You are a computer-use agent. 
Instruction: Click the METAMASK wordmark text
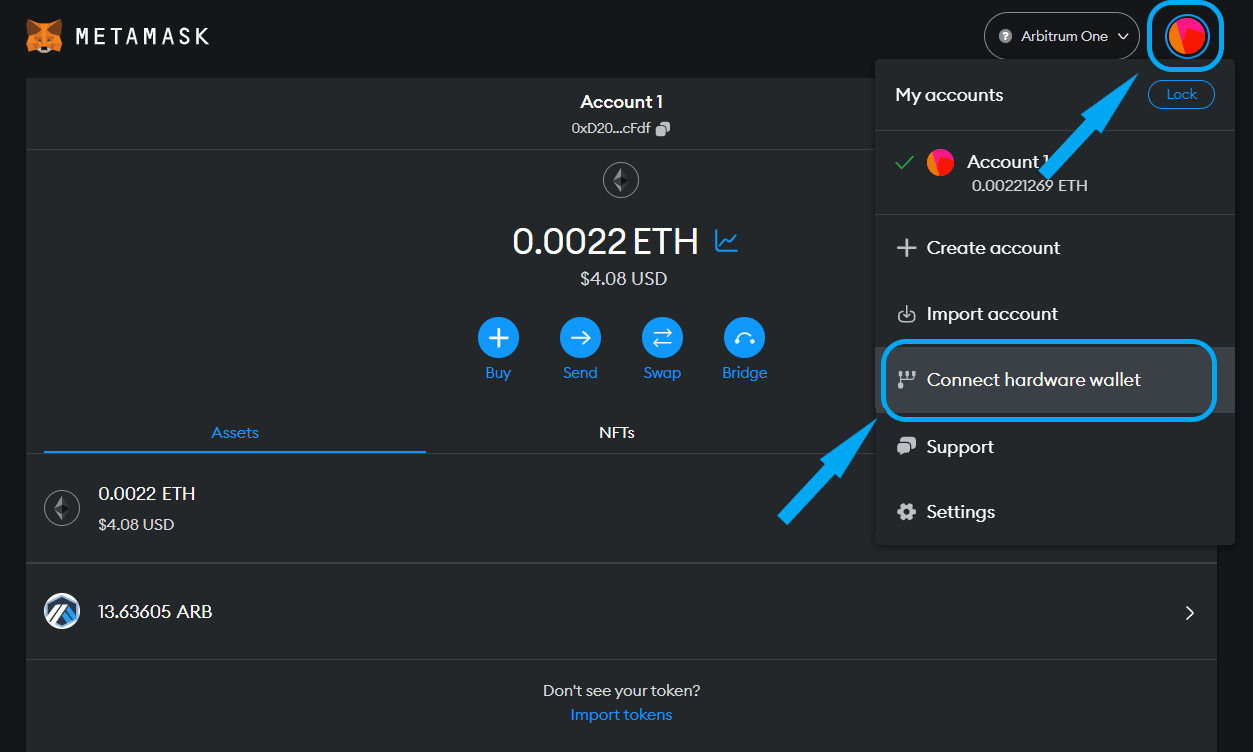click(142, 37)
